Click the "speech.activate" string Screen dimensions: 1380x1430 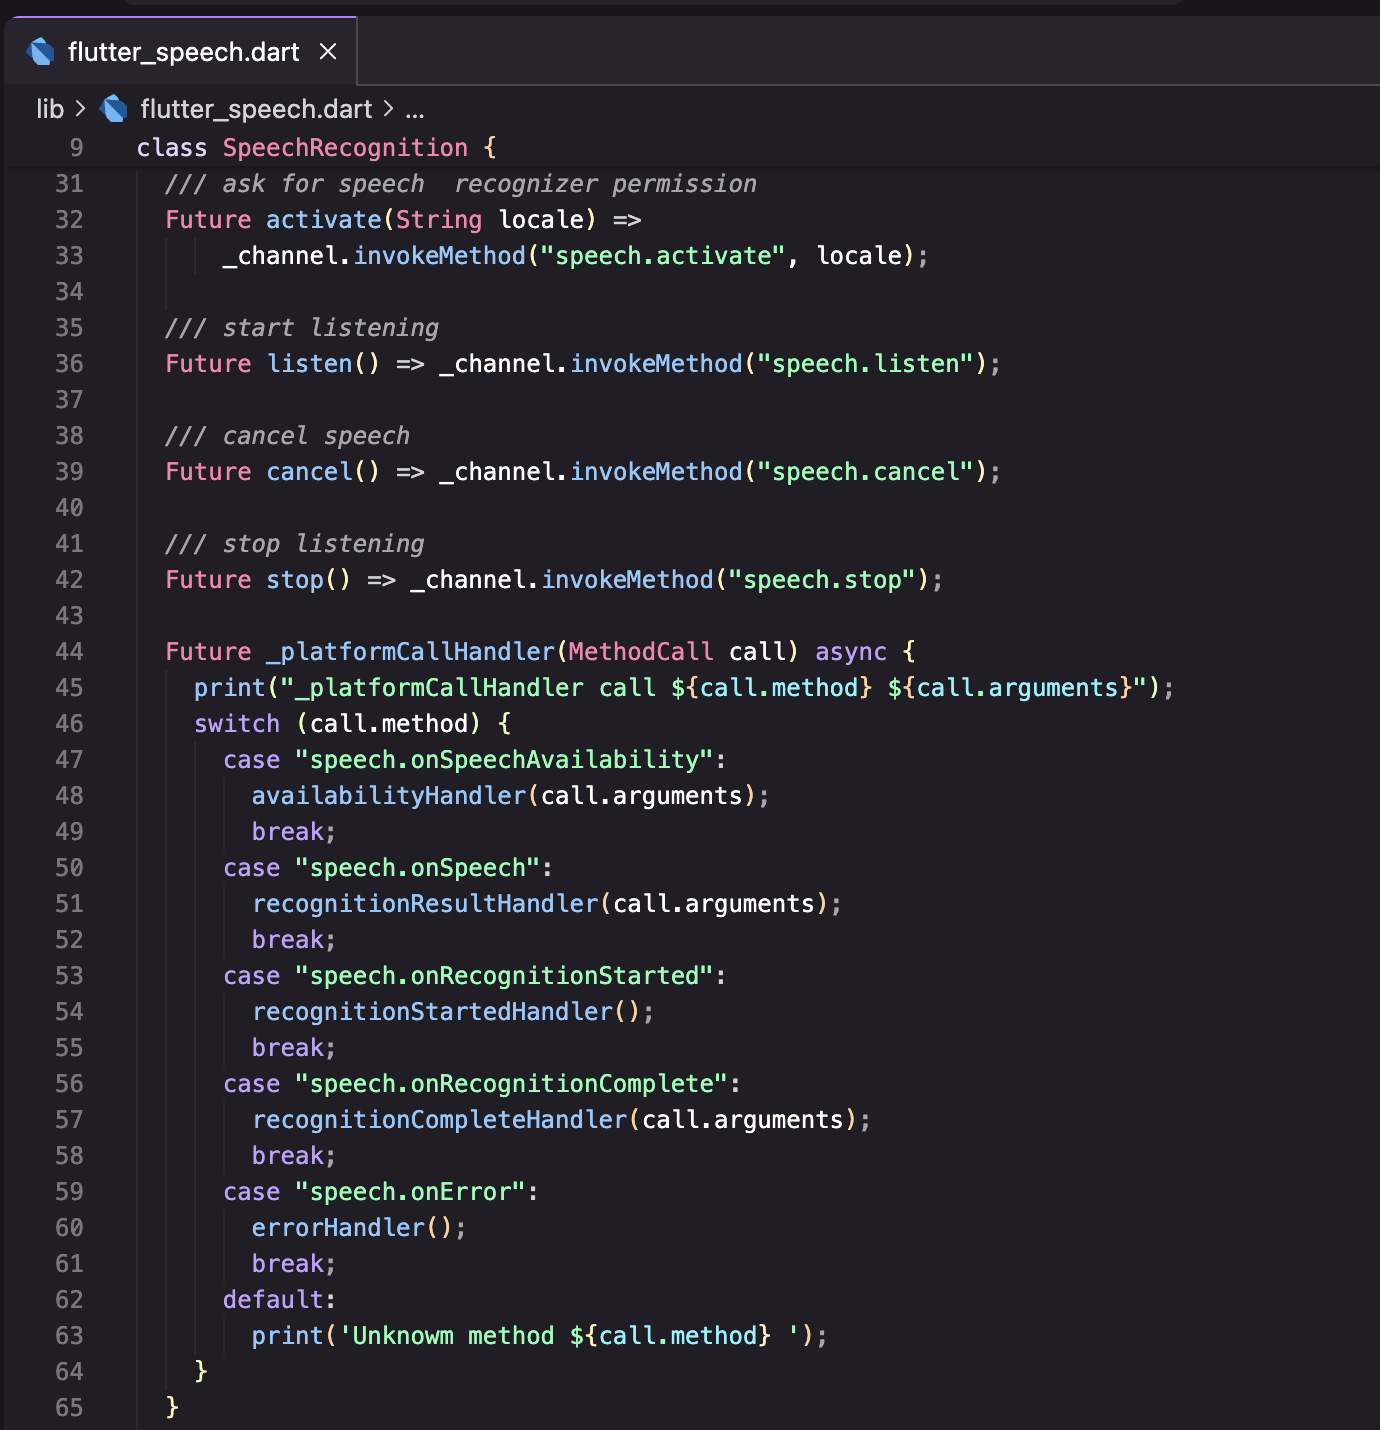coord(663,256)
